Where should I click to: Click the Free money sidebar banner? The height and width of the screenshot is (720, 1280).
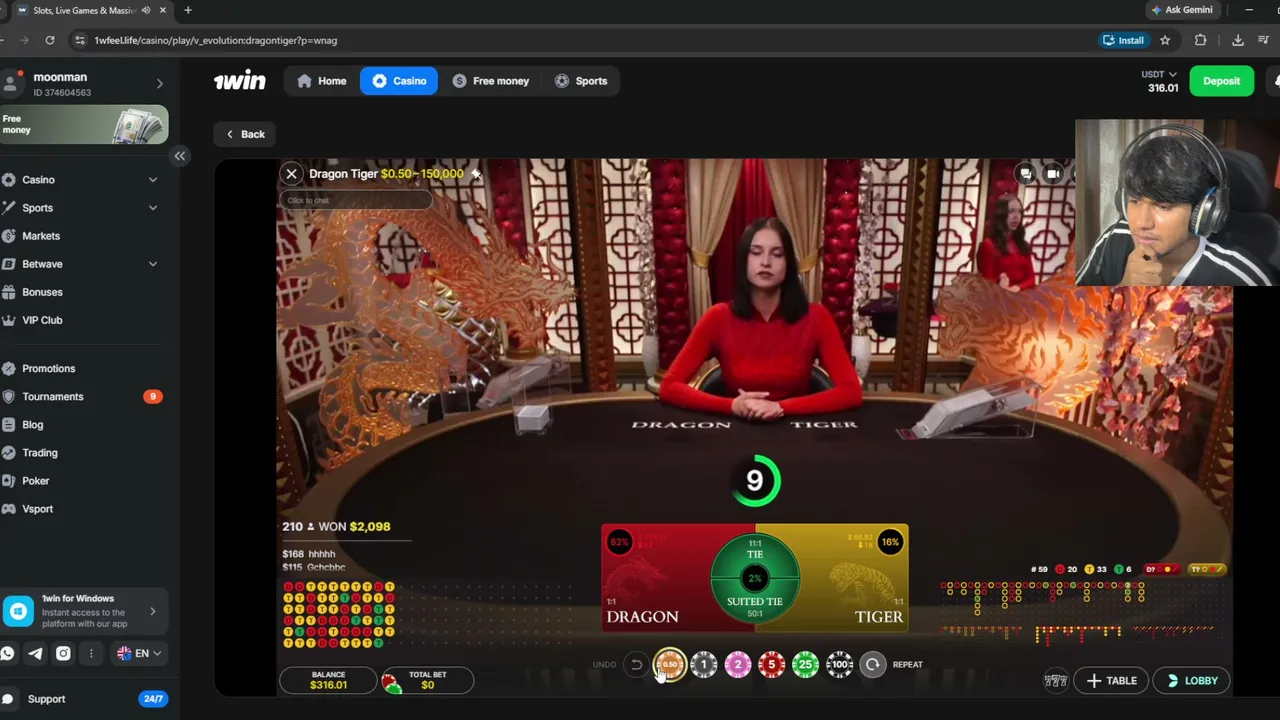coord(84,125)
